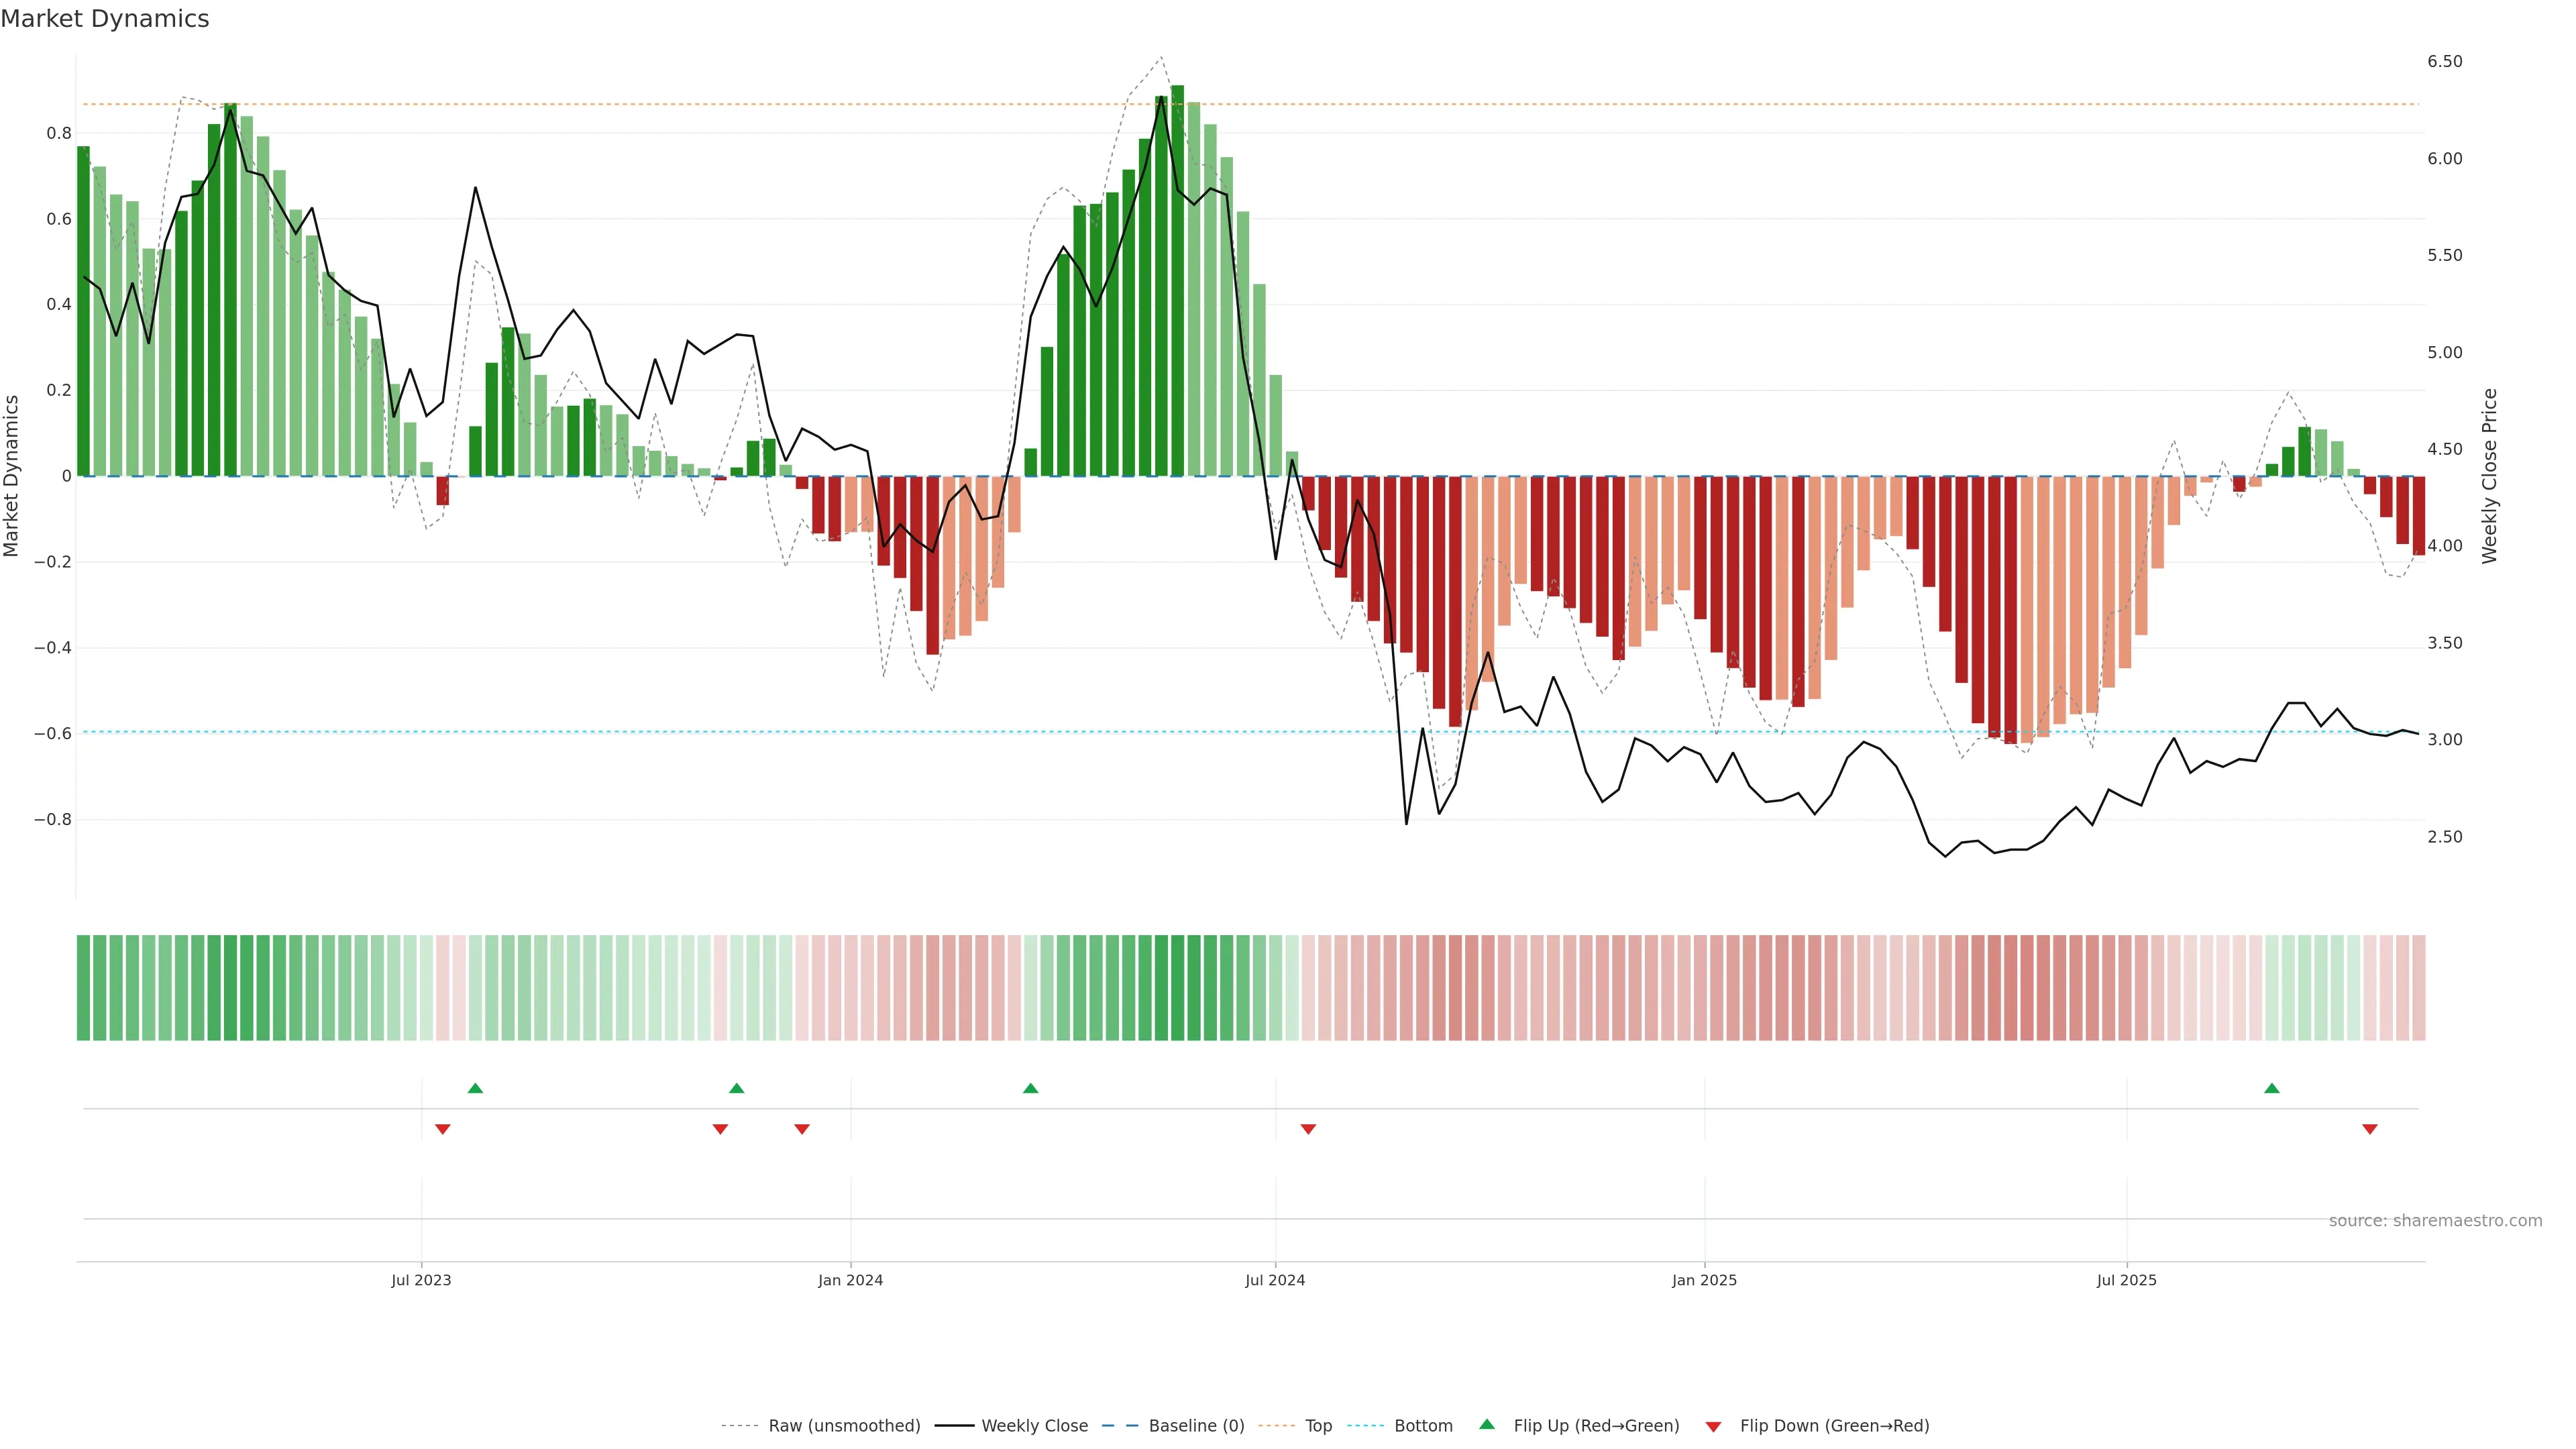
Task: Click the red flip-down marker just after Jul 2024
Action: click(1308, 1129)
